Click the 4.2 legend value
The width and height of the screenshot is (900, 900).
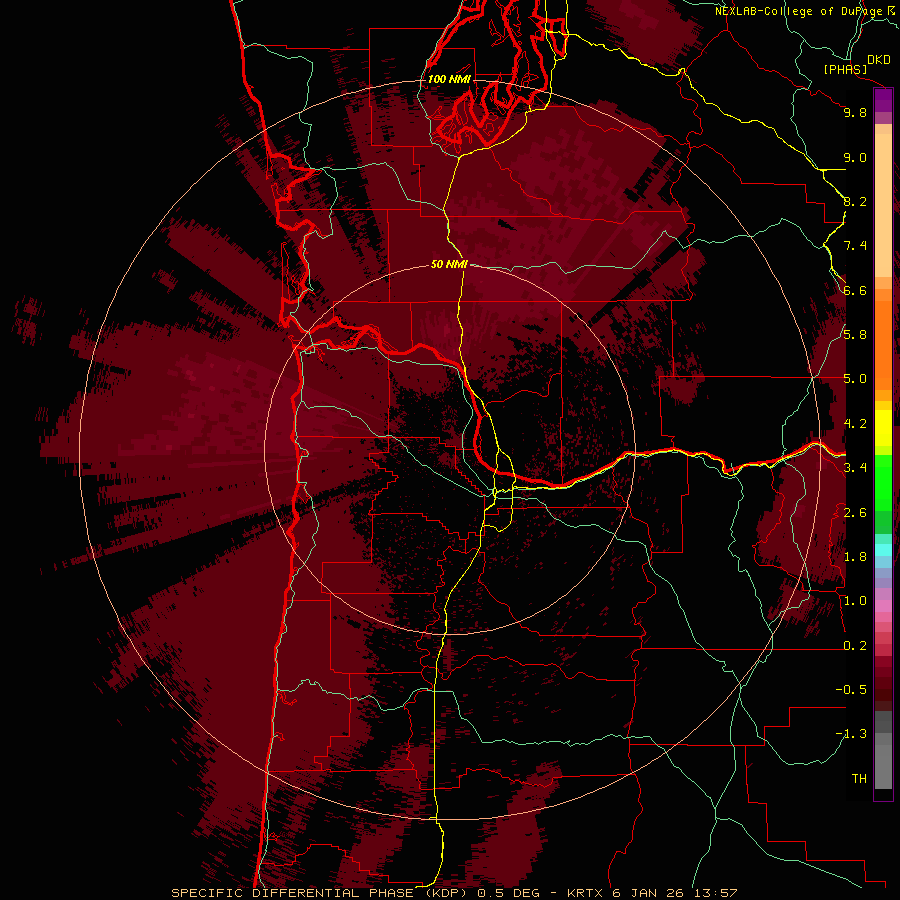[x=855, y=424]
